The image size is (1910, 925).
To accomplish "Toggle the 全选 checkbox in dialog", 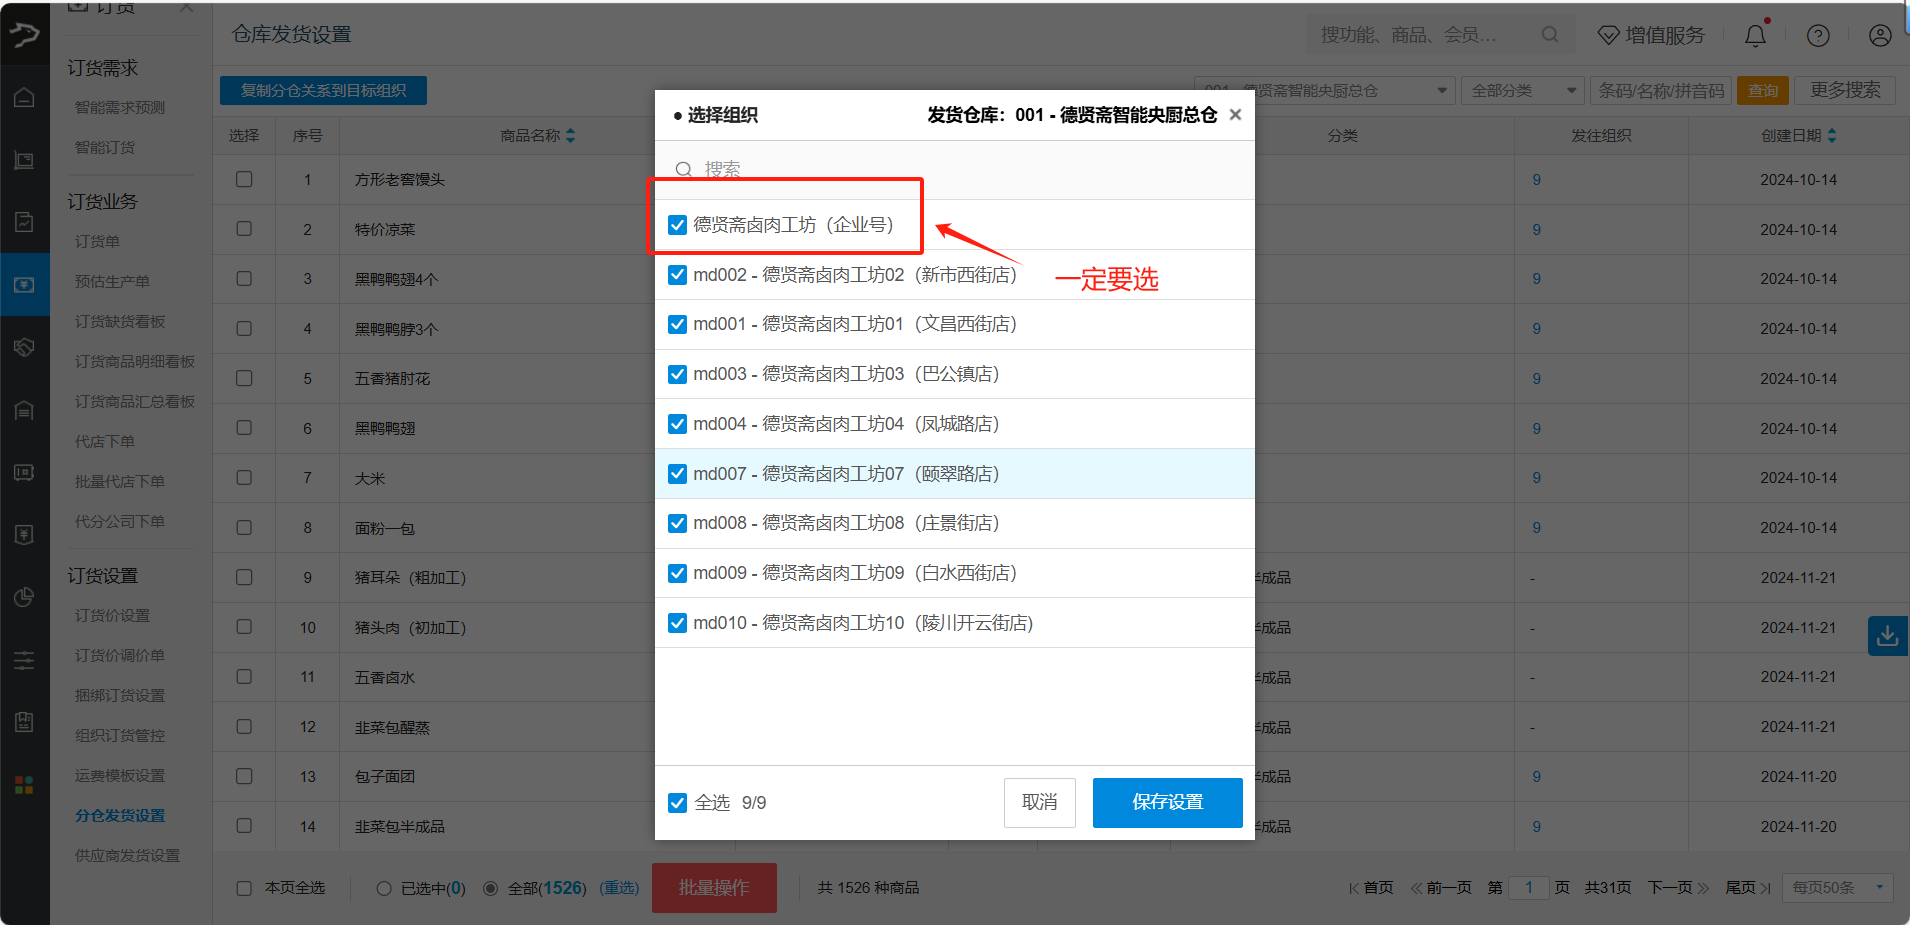I will 677,803.
